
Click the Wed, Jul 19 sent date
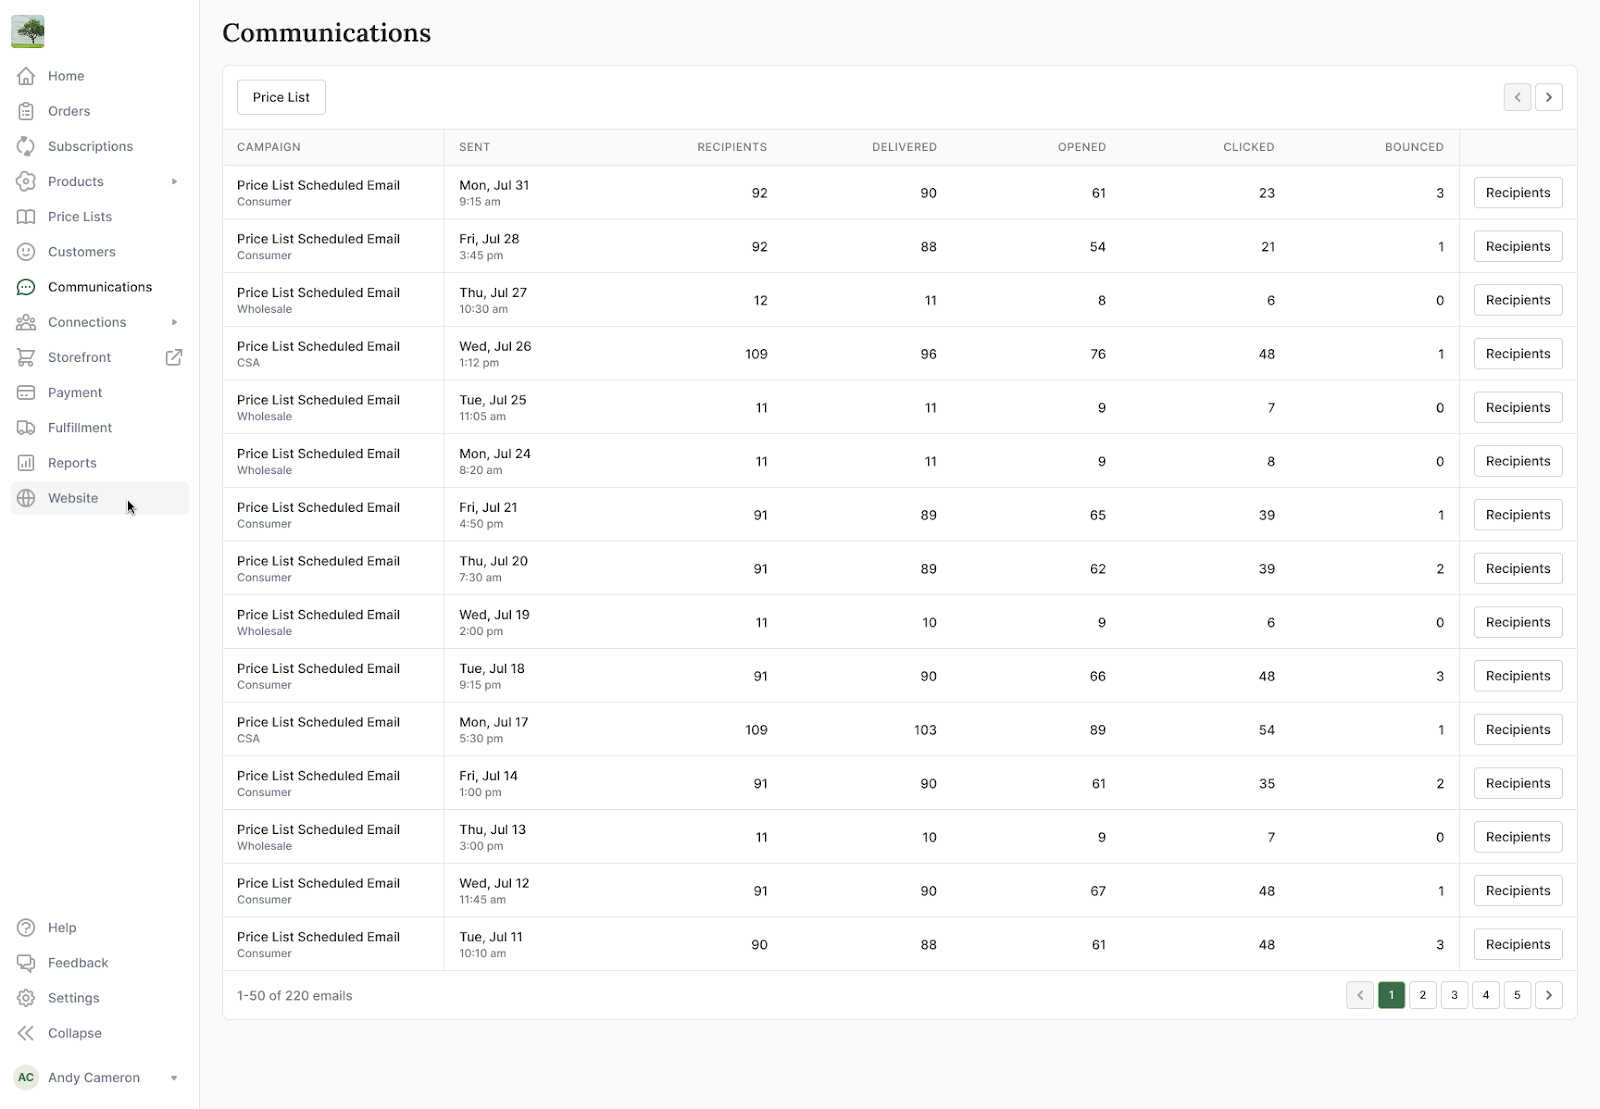point(494,614)
